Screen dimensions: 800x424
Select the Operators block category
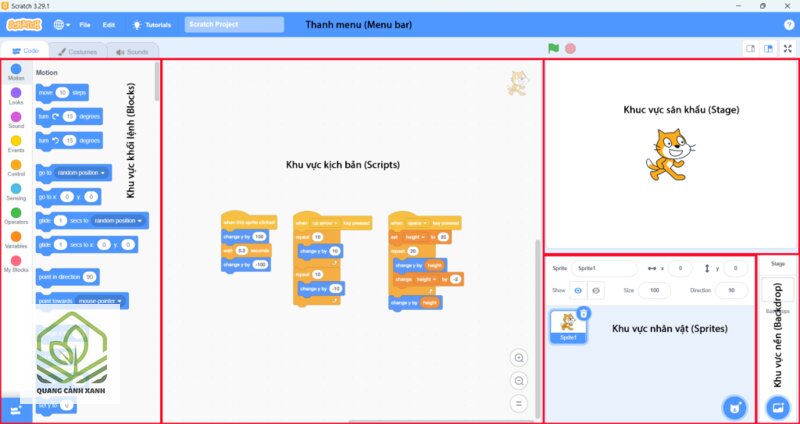pos(16,216)
